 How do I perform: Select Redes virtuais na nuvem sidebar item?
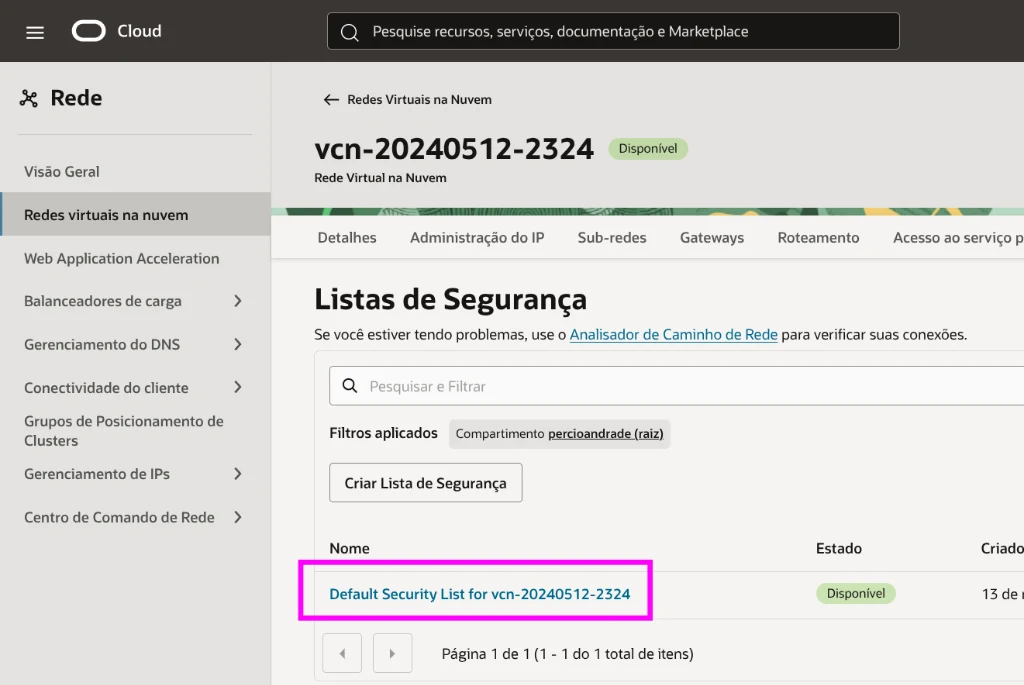(x=135, y=215)
